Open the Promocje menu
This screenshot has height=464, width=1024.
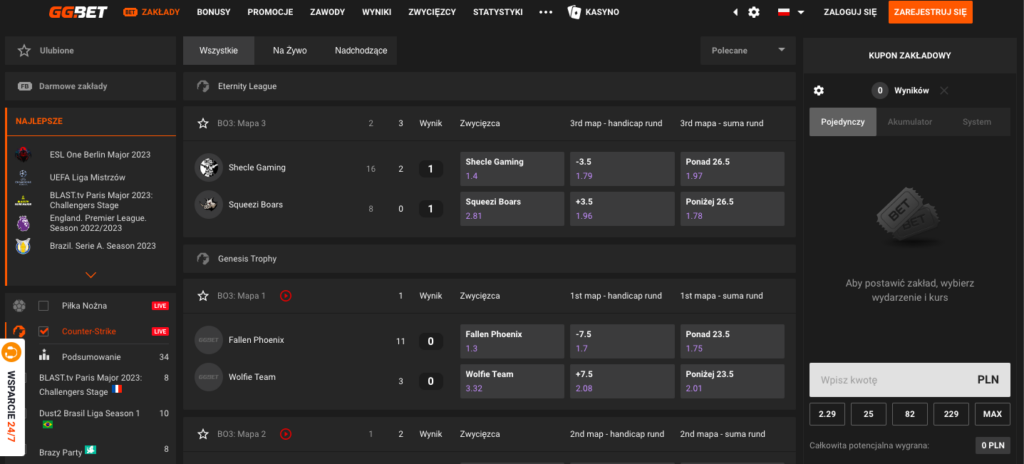(x=270, y=12)
